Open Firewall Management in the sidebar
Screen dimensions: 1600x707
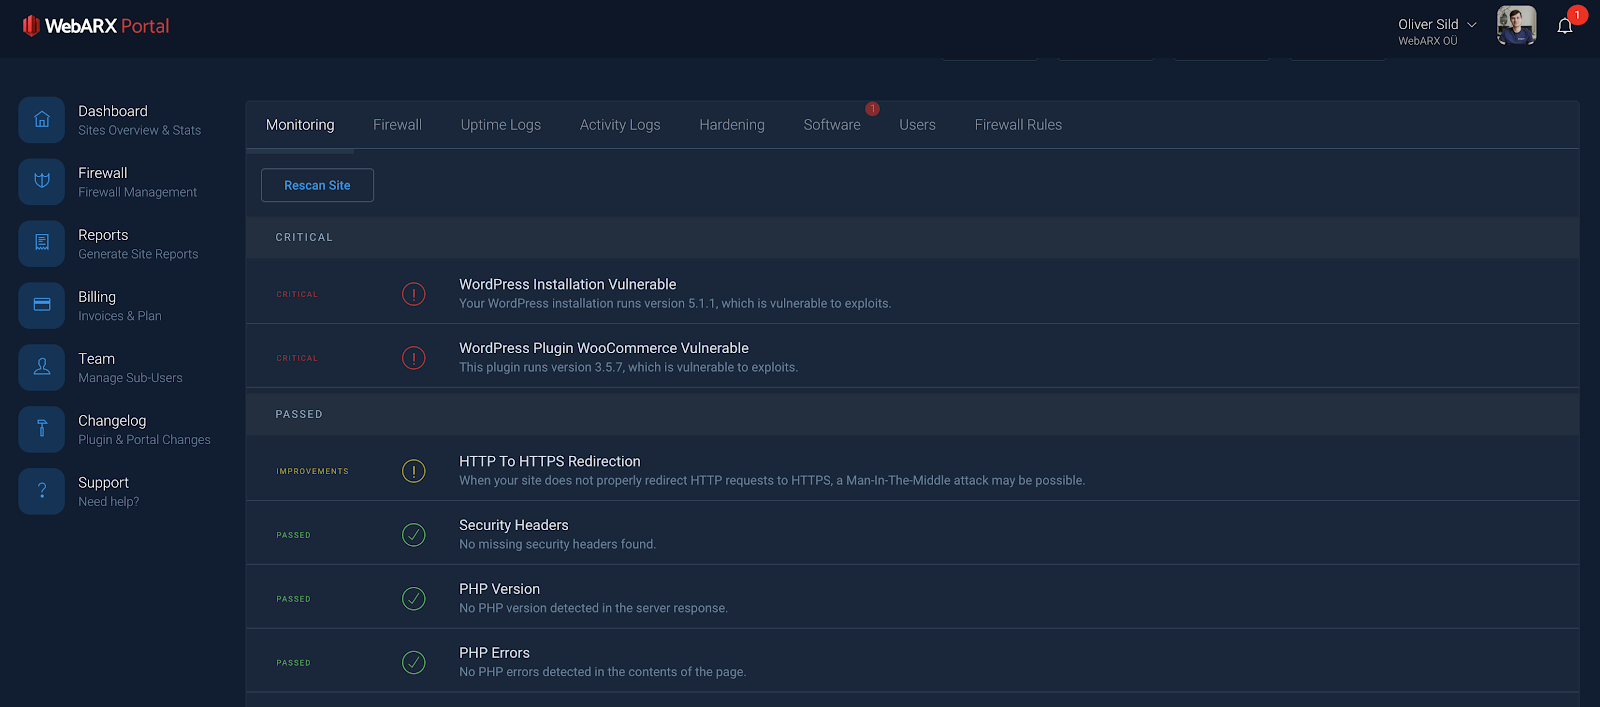click(x=137, y=182)
